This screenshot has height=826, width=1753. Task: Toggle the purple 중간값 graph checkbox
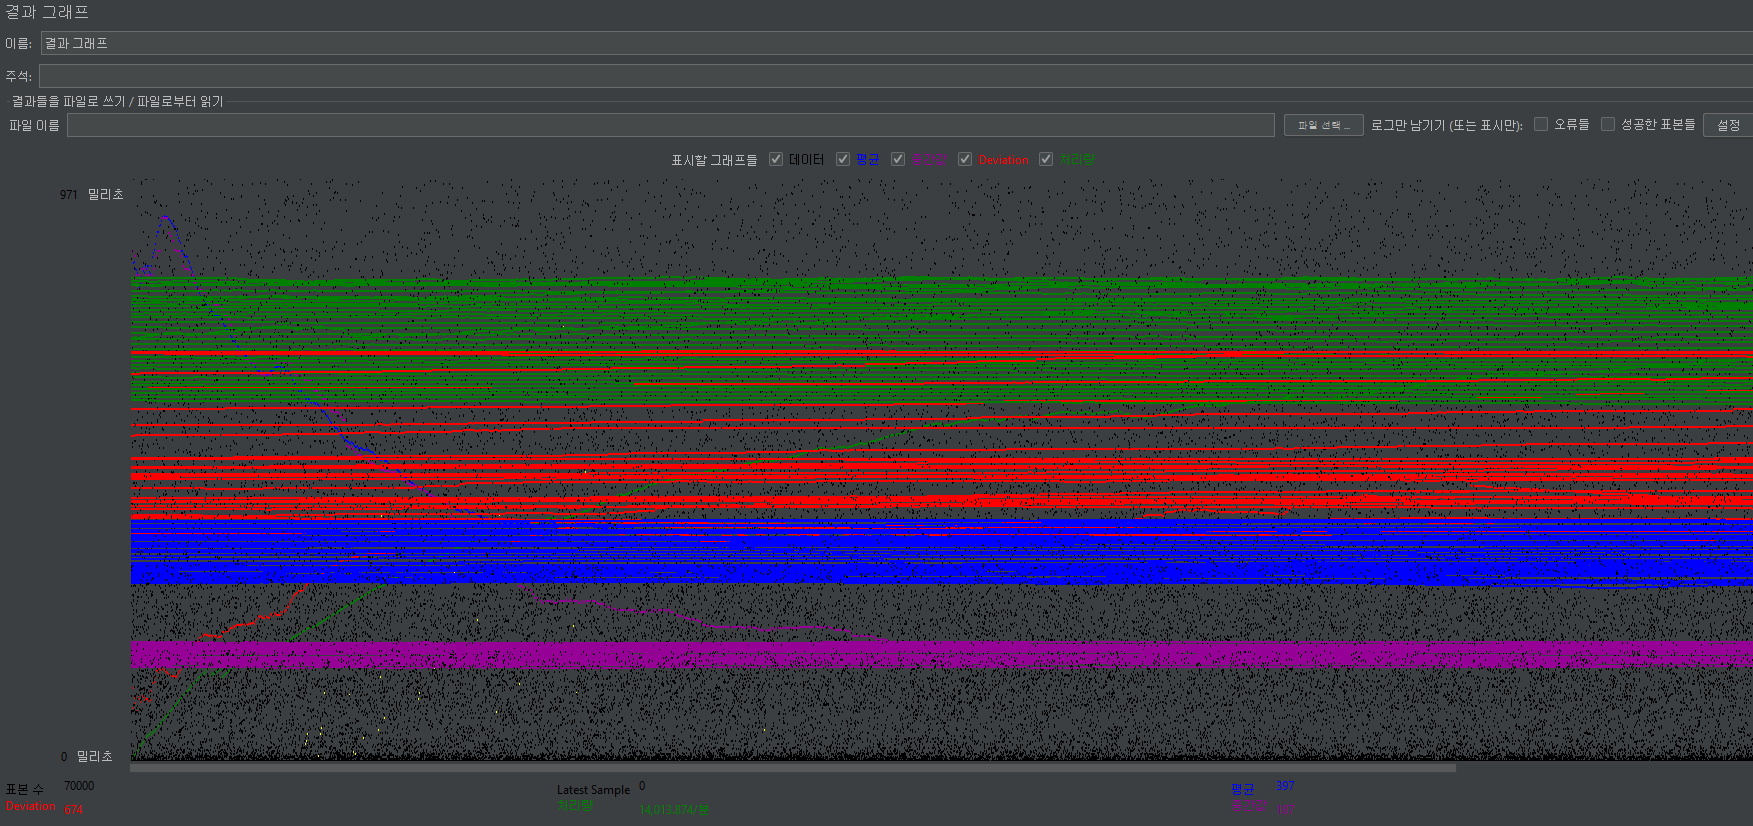tap(898, 159)
